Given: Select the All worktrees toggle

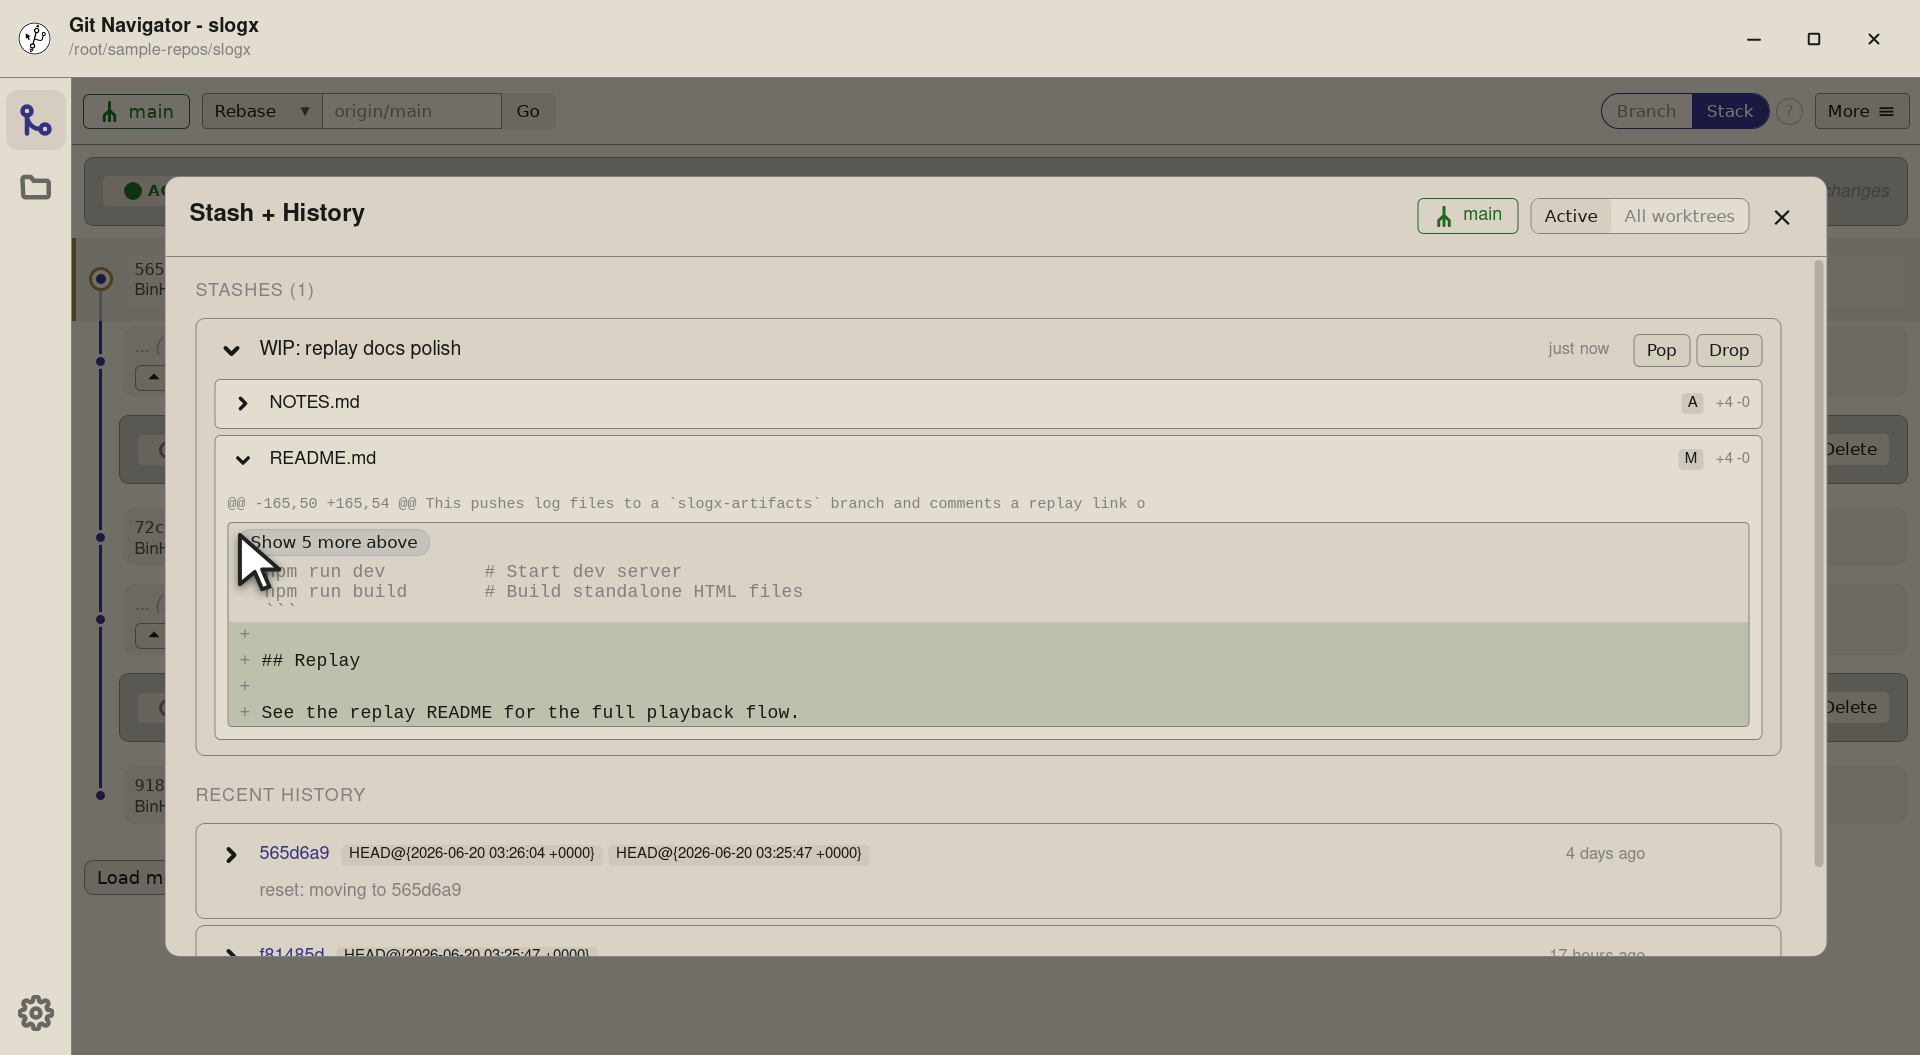Looking at the screenshot, I should (1679, 216).
